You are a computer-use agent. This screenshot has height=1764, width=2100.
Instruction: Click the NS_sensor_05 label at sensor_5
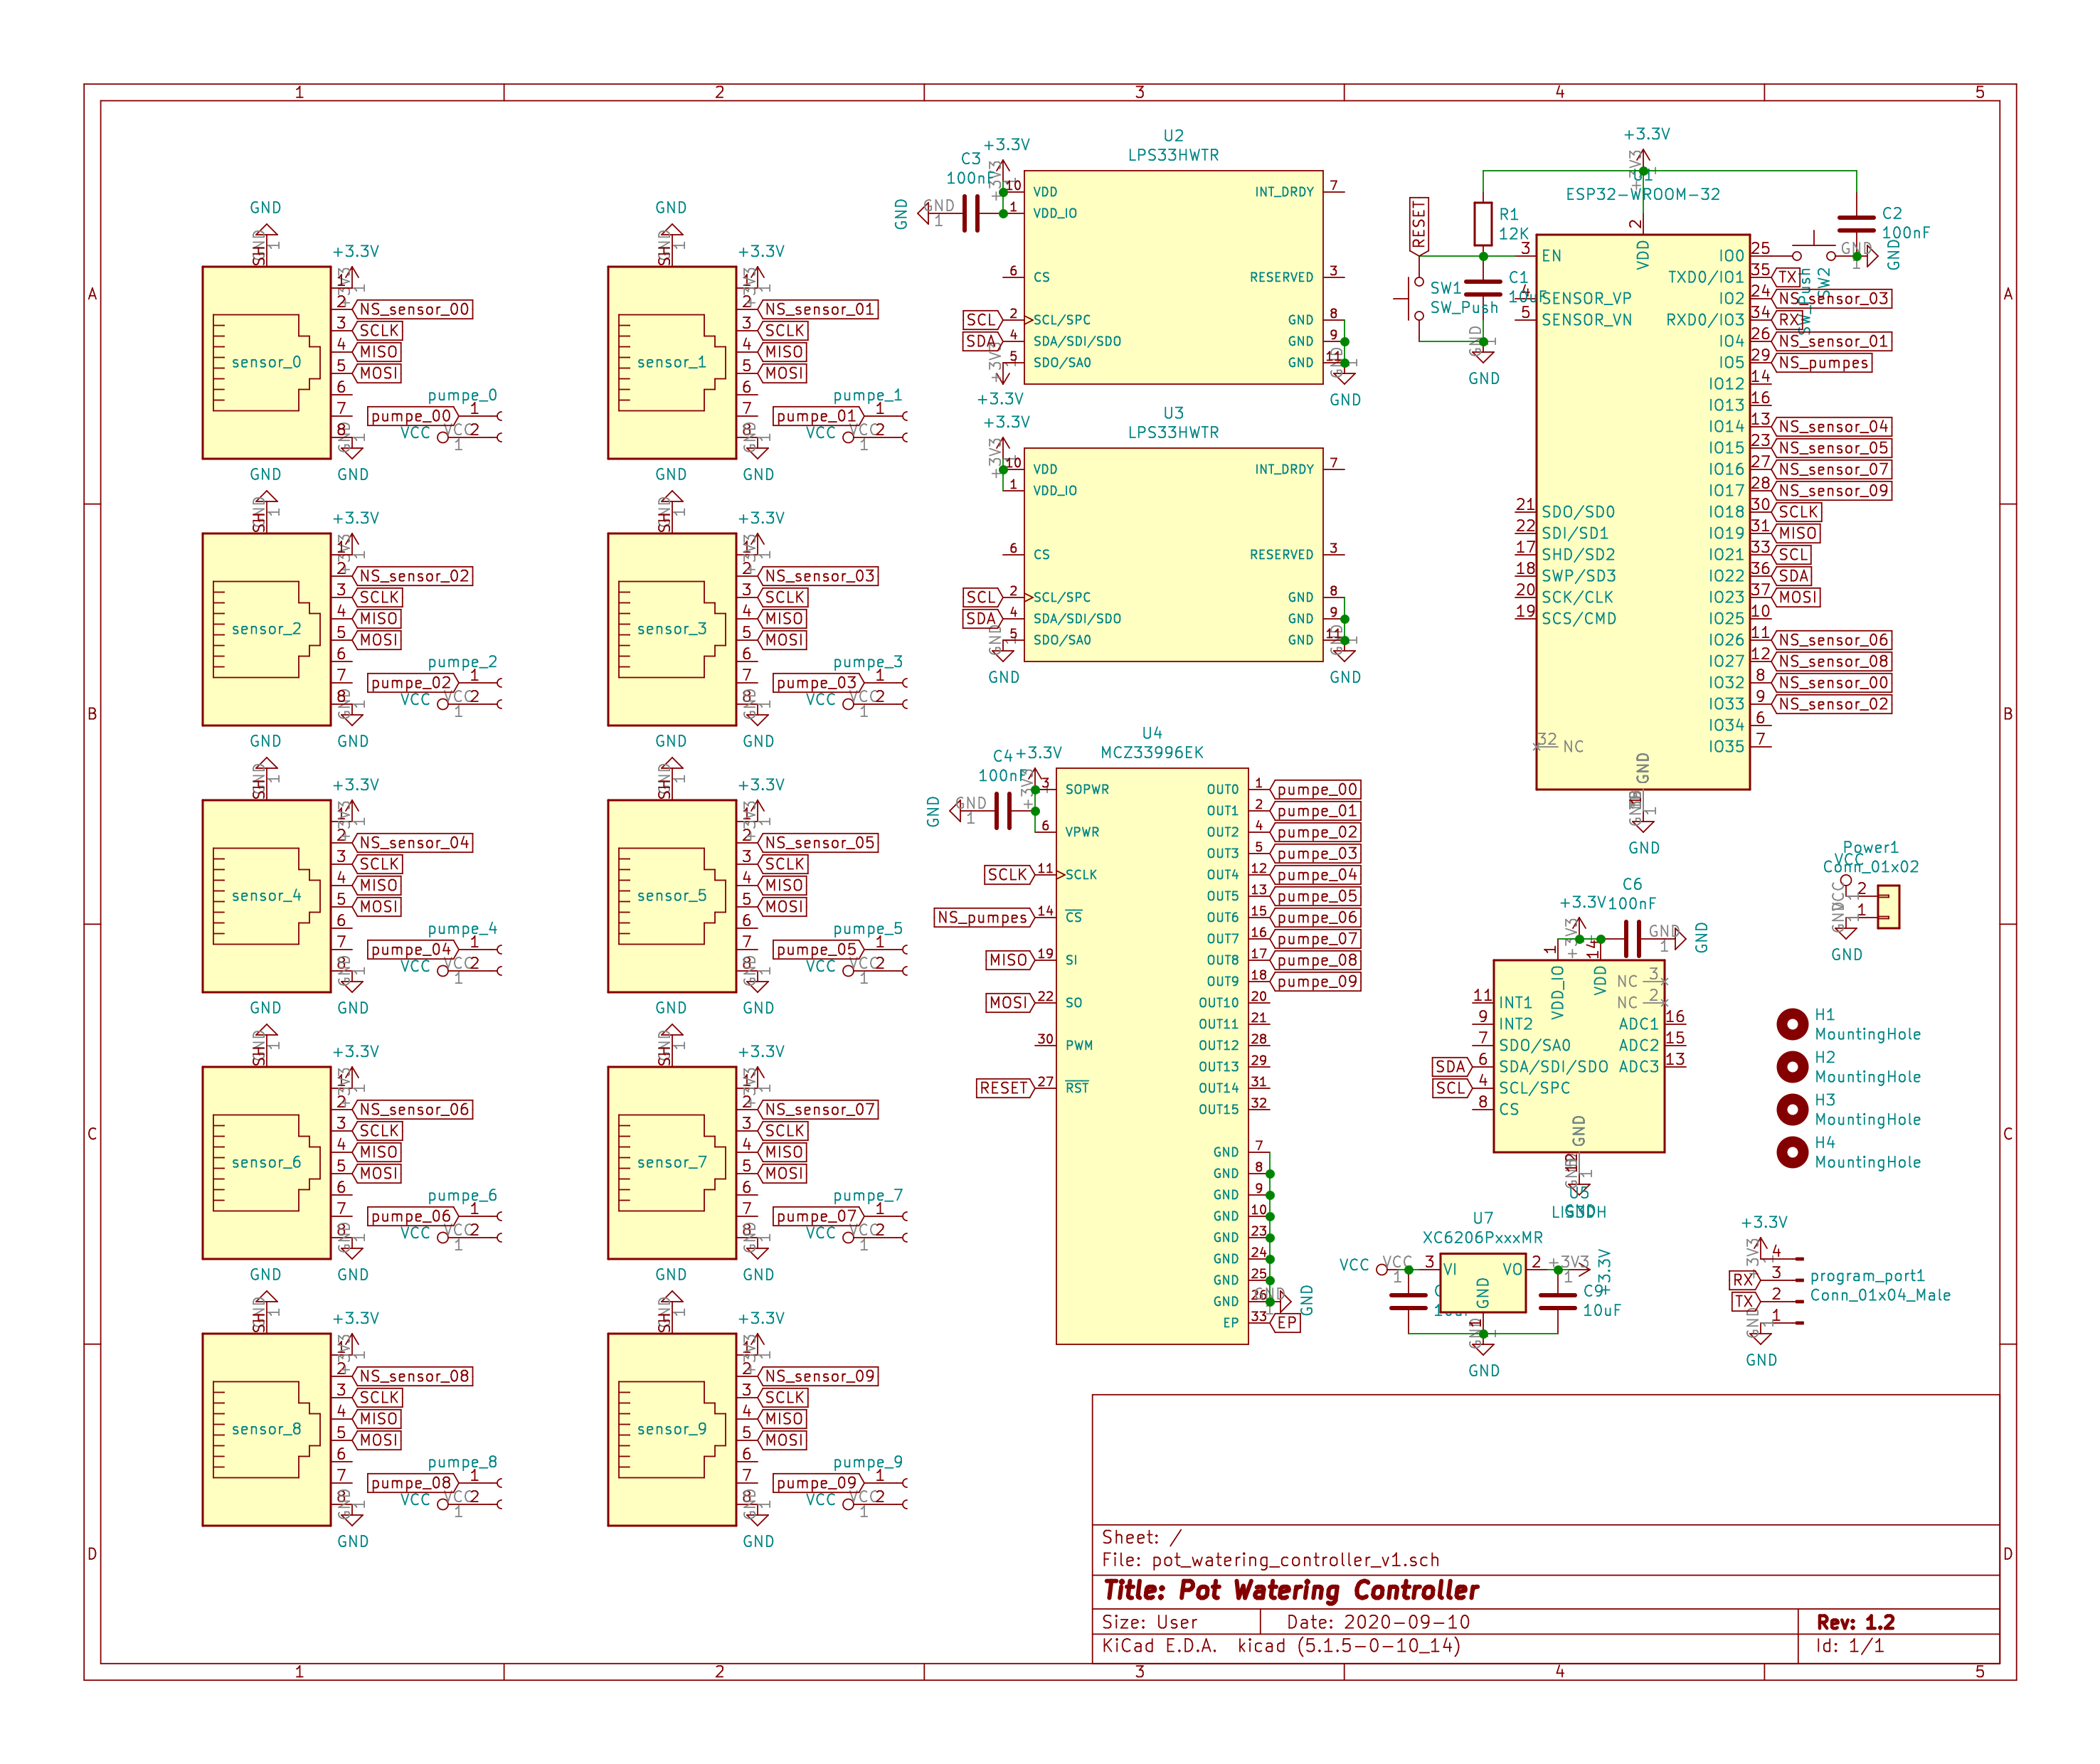point(819,843)
